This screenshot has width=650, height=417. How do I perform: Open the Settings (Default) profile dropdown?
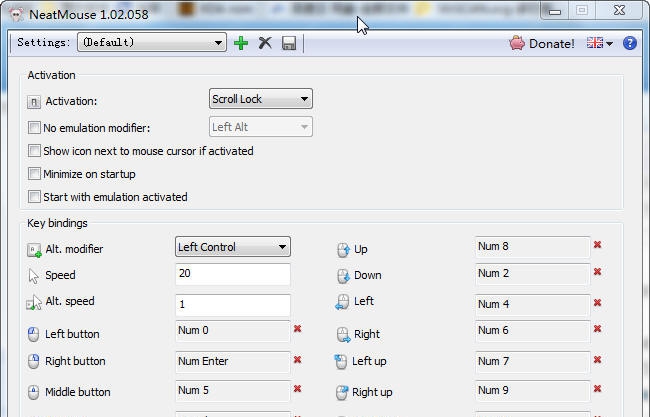pyautogui.click(x=152, y=42)
